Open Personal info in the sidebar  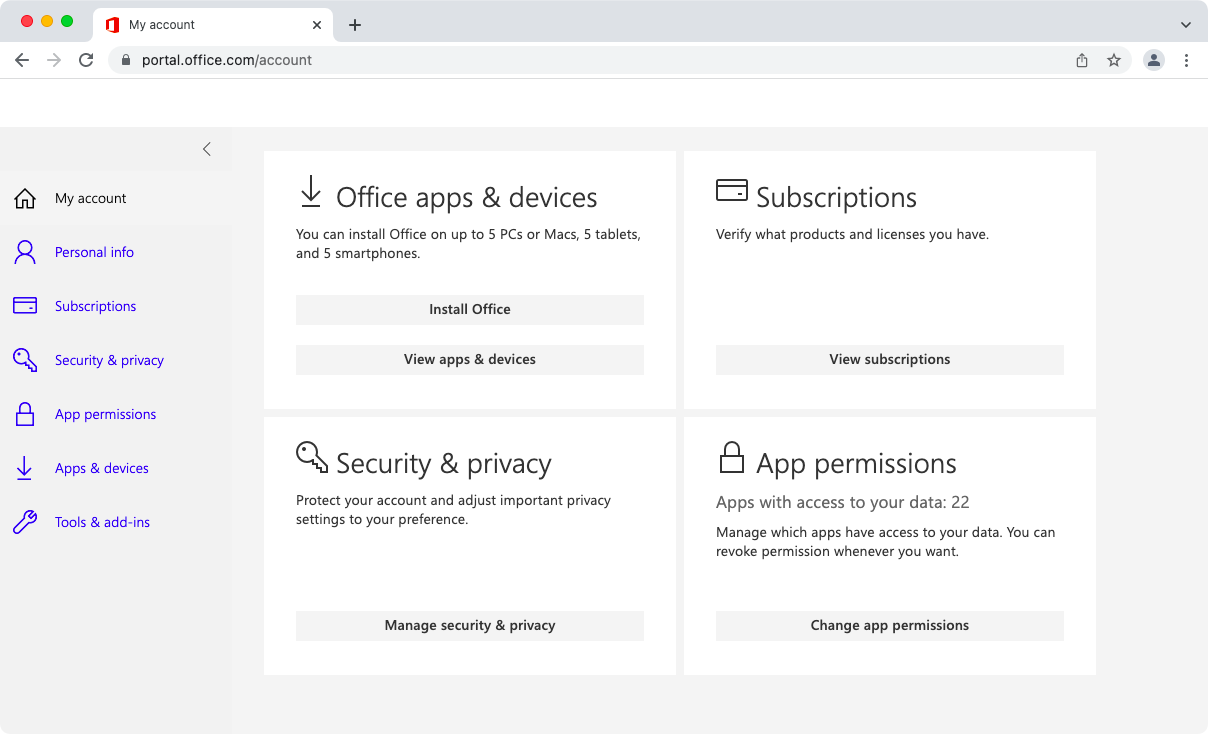click(94, 252)
